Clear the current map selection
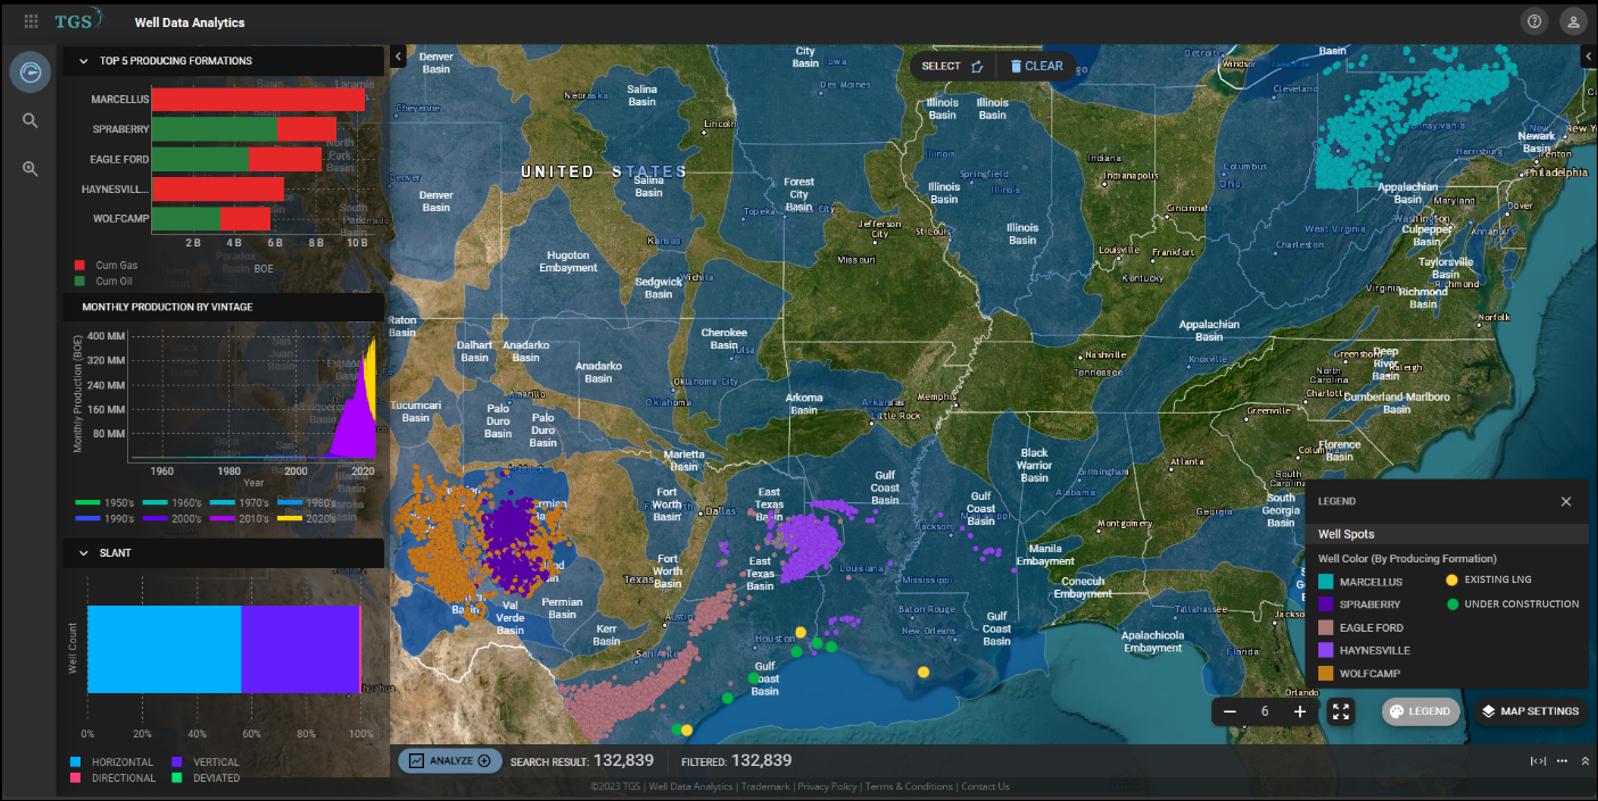The image size is (1598, 801). (1036, 66)
